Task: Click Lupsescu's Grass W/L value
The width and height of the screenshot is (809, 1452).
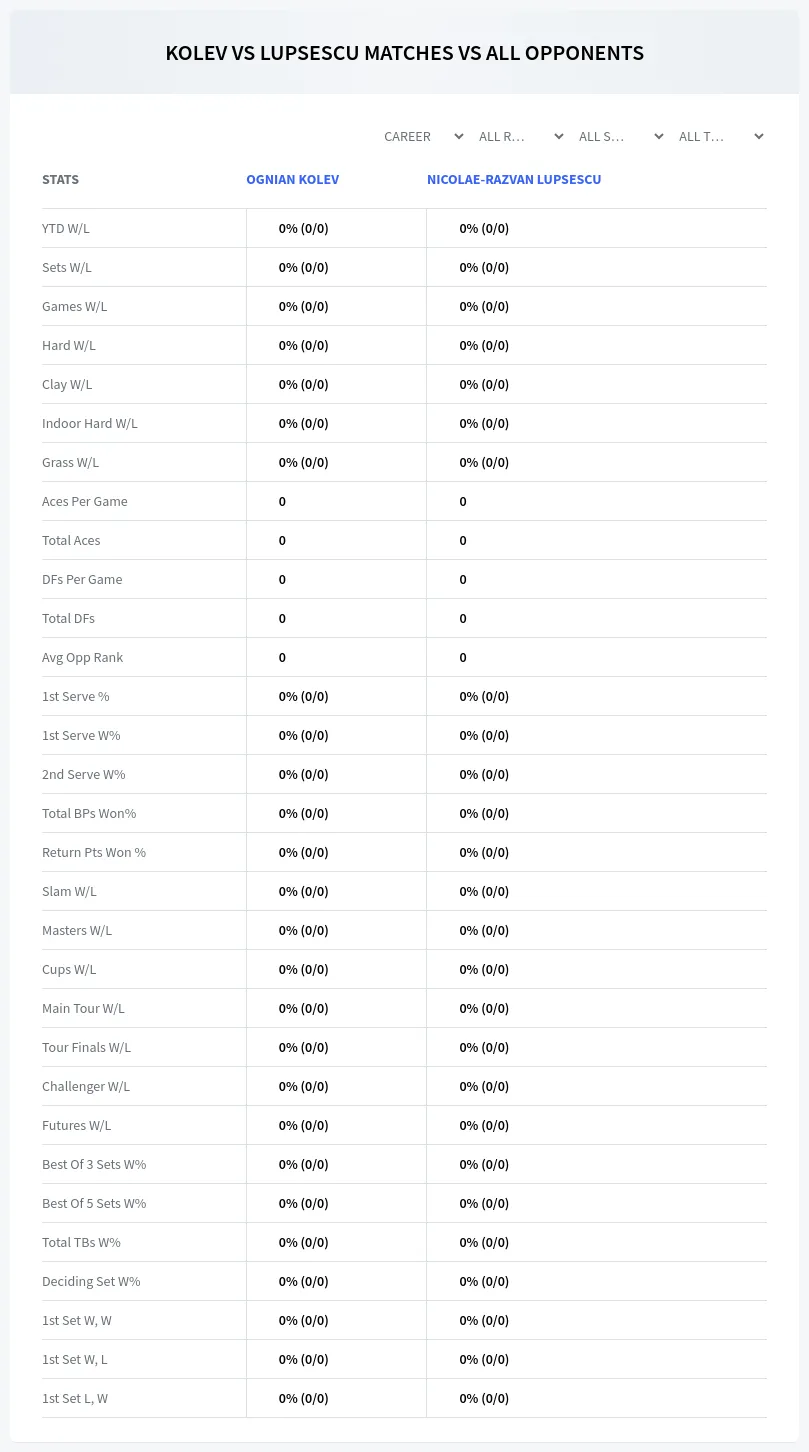Action: coord(484,462)
